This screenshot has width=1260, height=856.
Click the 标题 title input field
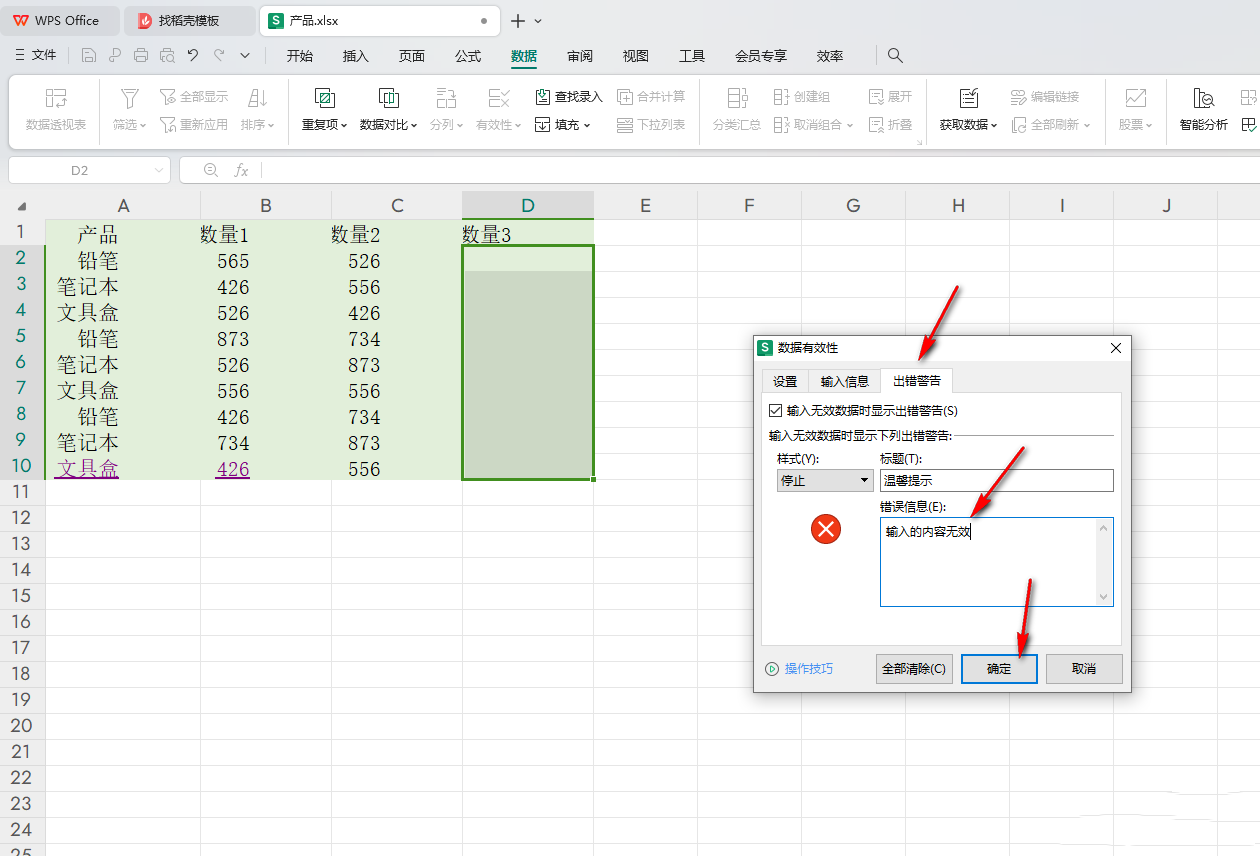[997, 480]
